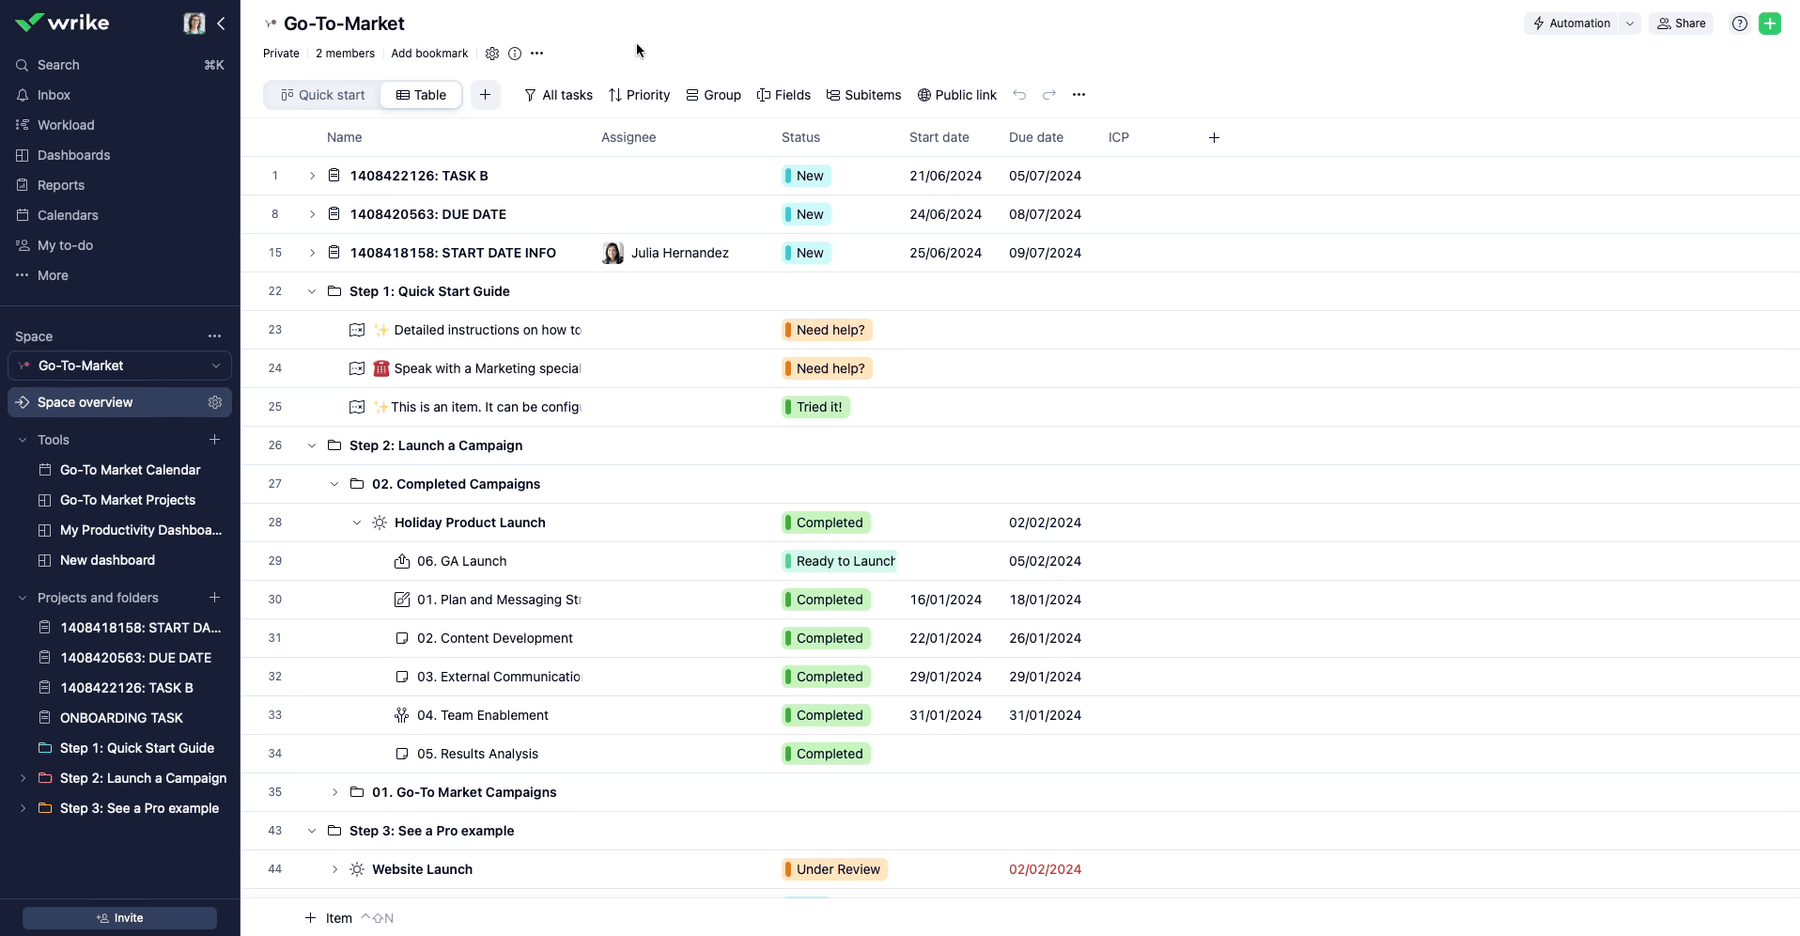Expand the 01. Go-To Market Campaigns folder

click(335, 792)
